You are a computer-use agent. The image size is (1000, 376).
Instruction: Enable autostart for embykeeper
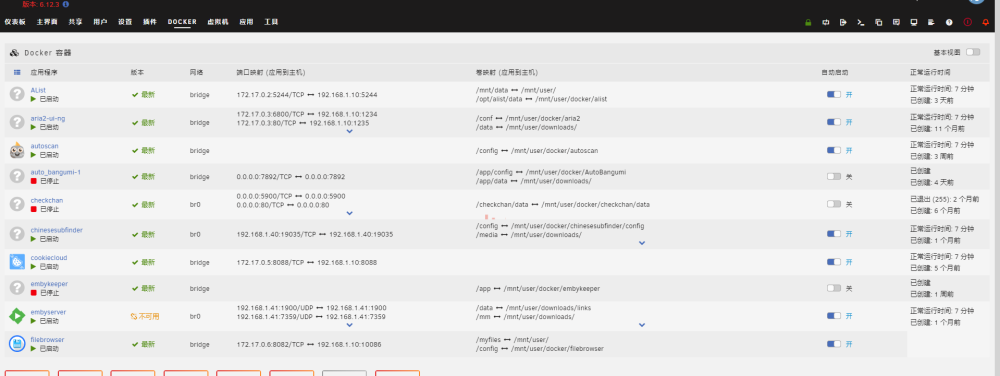tap(834, 288)
